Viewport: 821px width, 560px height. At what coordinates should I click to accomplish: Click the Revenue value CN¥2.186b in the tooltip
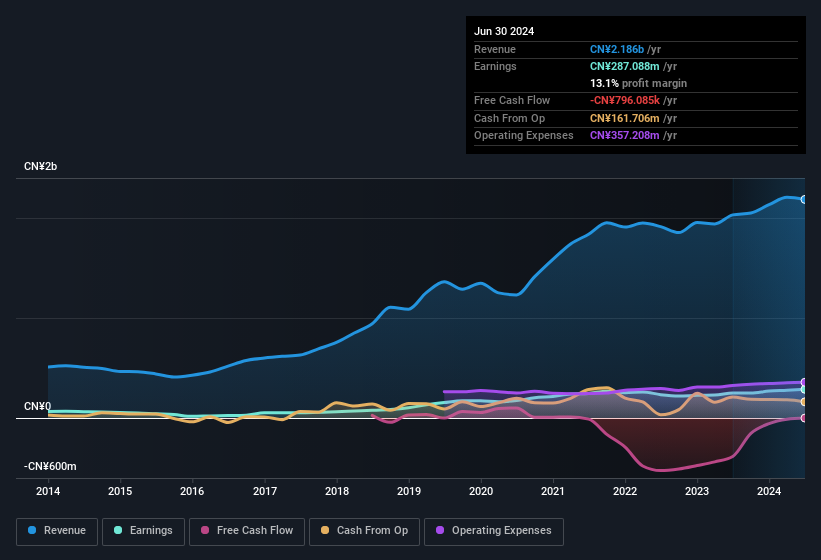[x=617, y=49]
